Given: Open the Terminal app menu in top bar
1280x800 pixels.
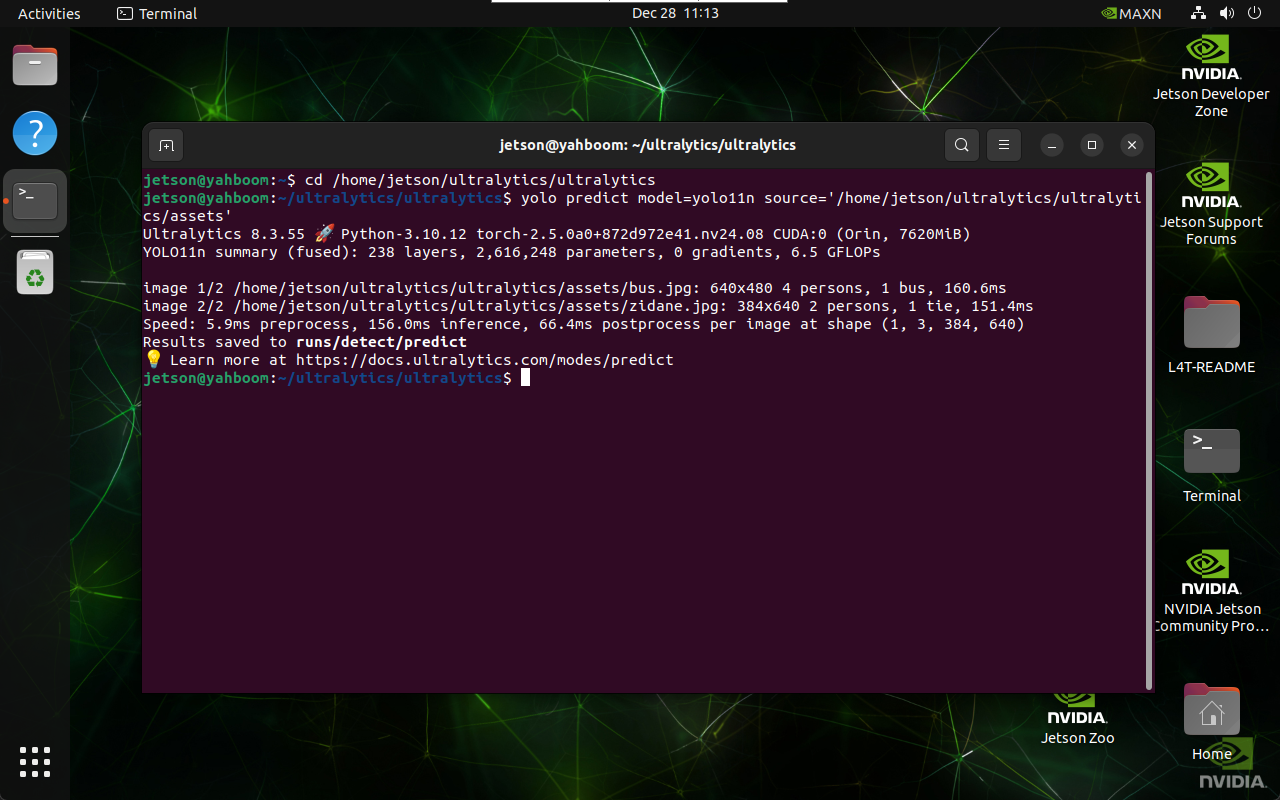Looking at the screenshot, I should pos(157,13).
